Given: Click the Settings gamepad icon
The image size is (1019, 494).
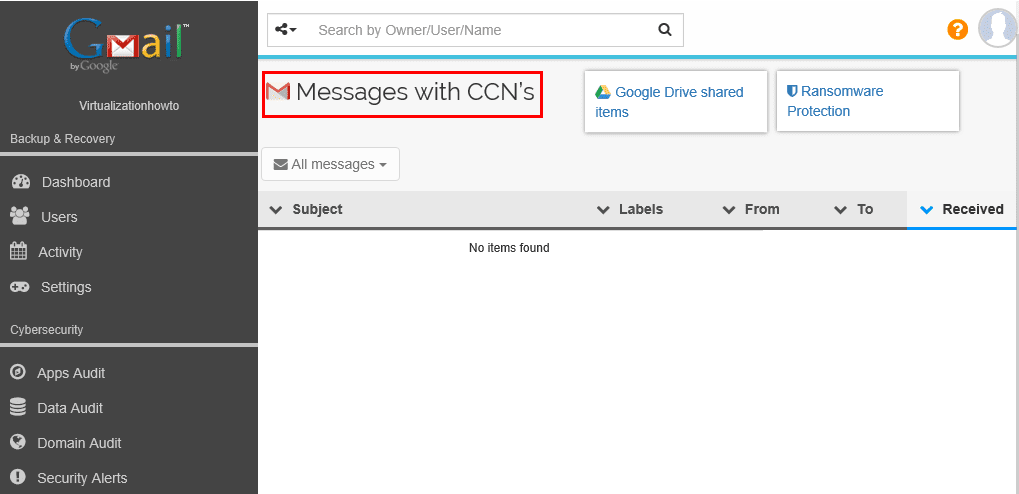Looking at the screenshot, I should point(20,287).
